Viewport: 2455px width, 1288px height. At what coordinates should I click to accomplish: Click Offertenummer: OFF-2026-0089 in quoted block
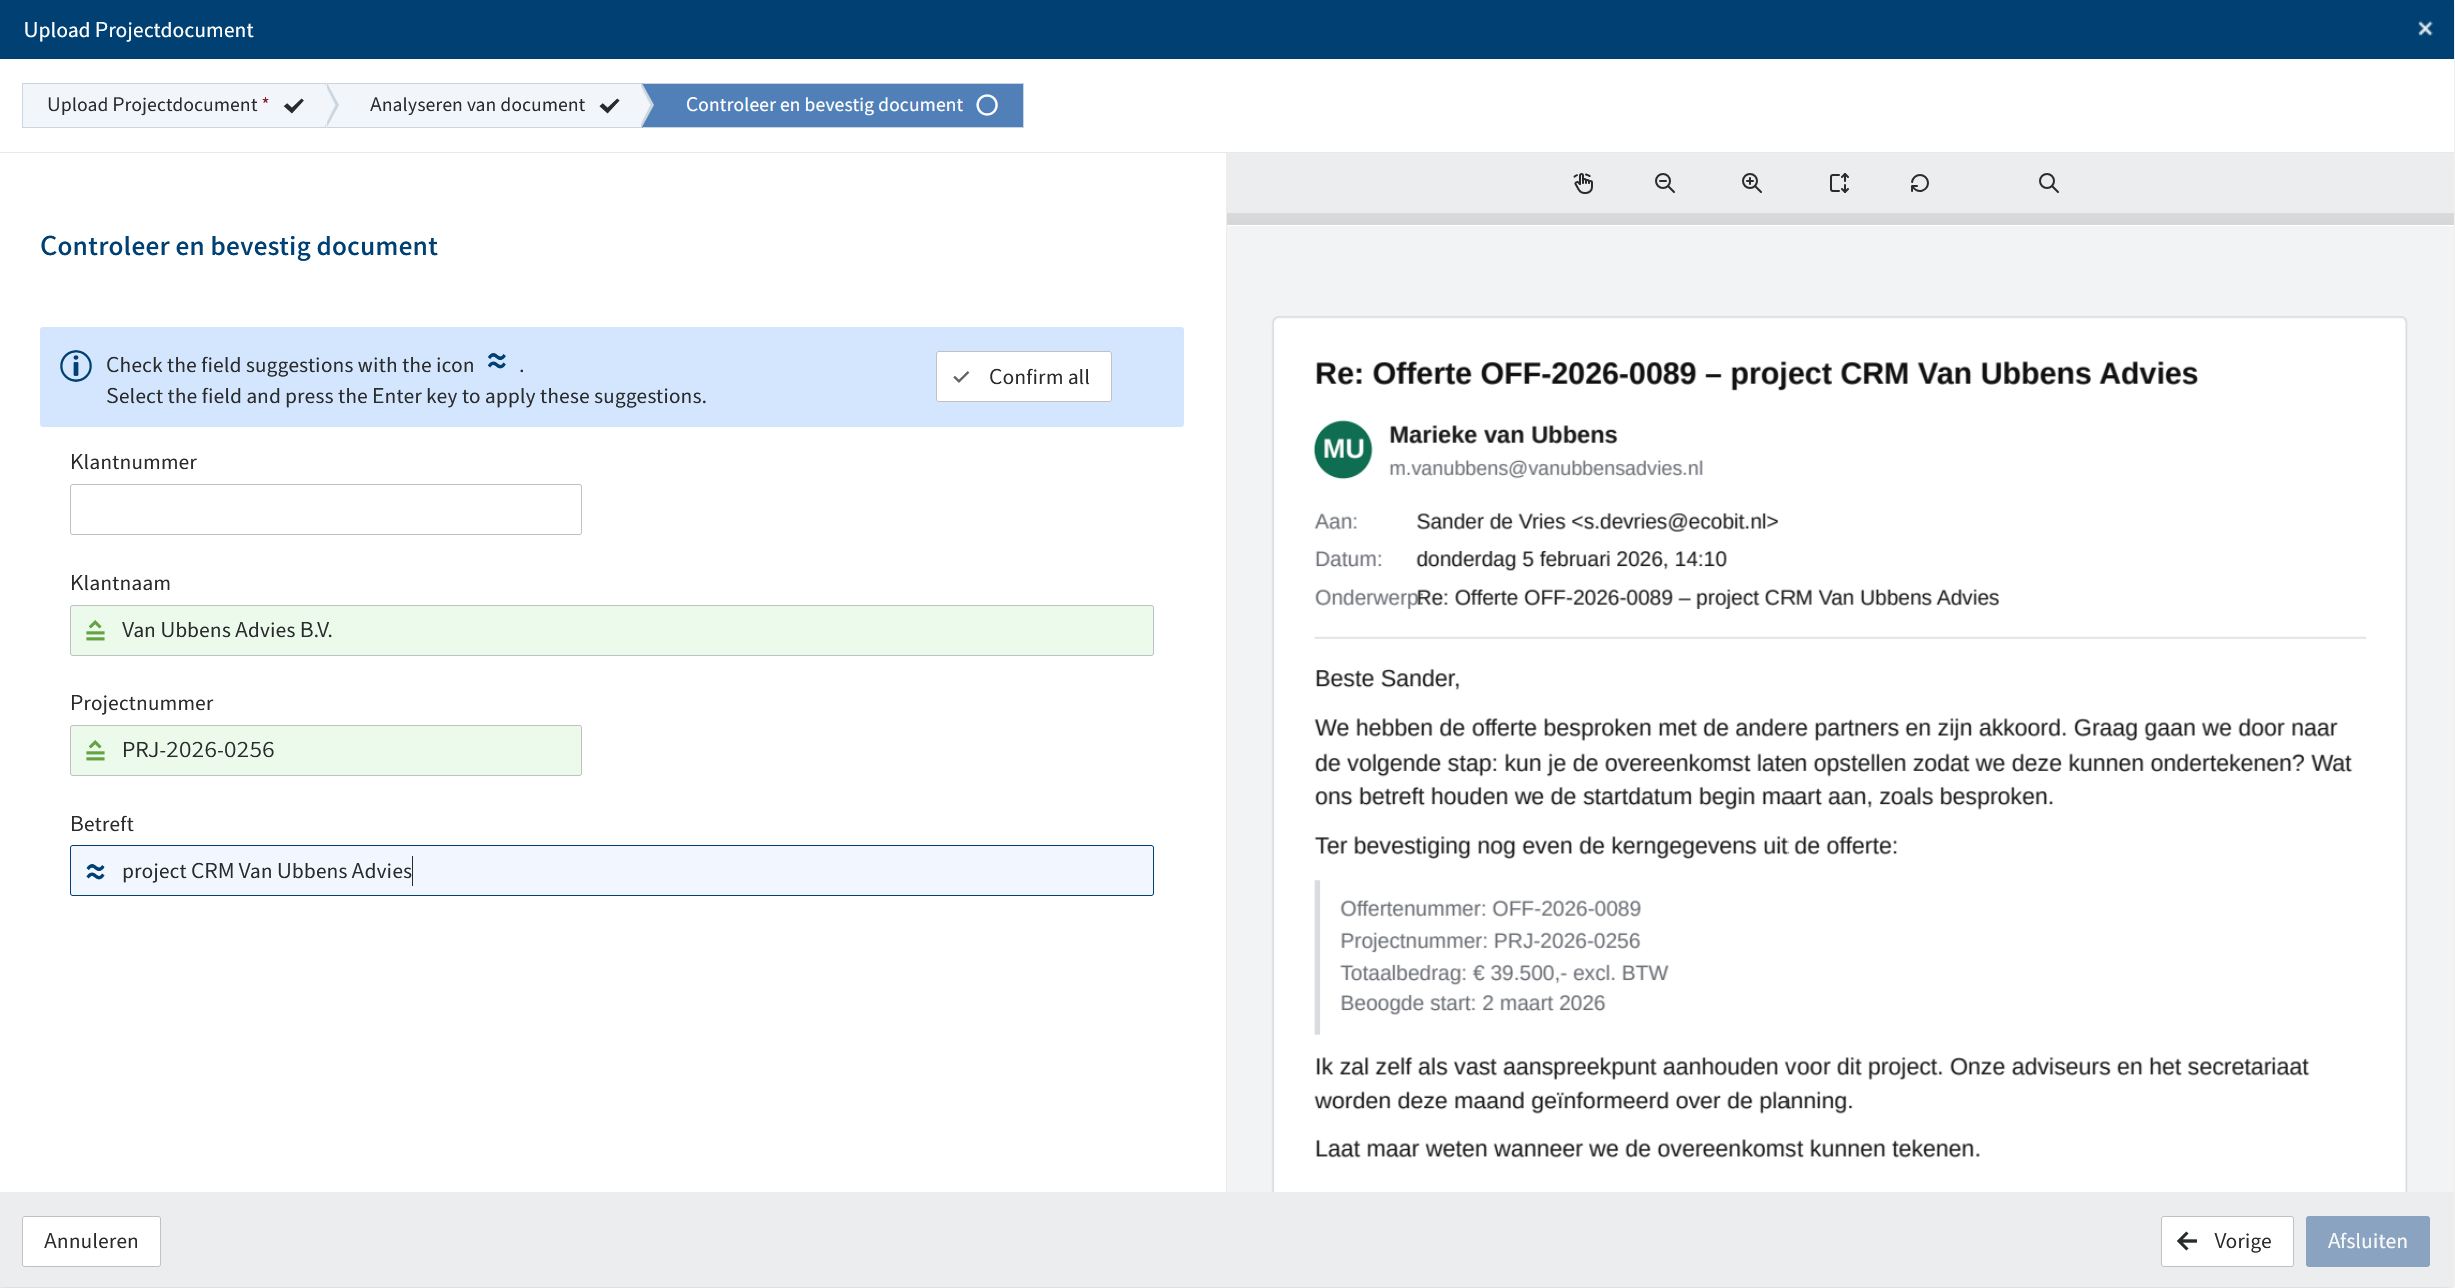pyautogui.click(x=1490, y=909)
